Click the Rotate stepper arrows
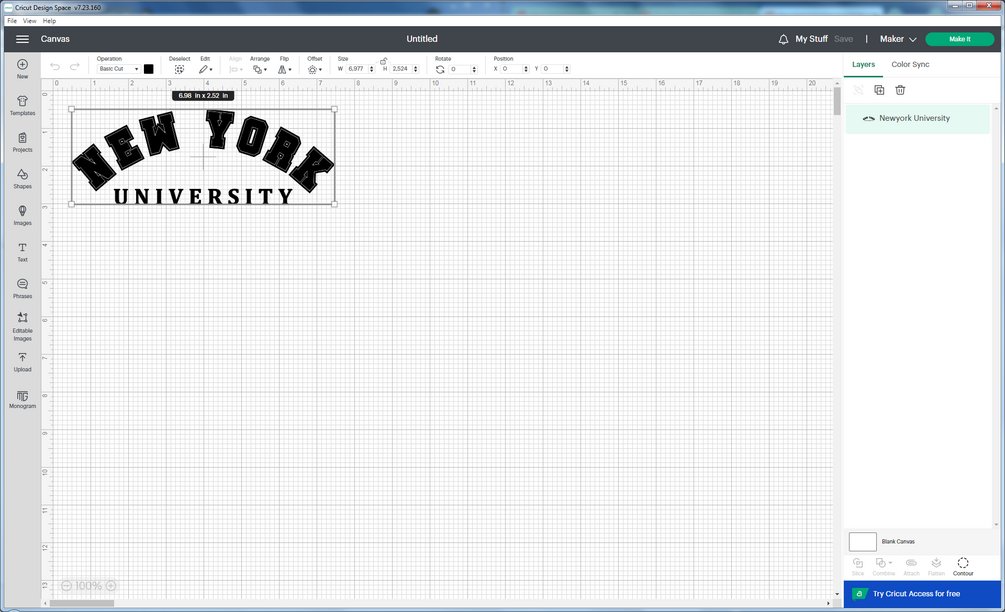 coord(474,69)
